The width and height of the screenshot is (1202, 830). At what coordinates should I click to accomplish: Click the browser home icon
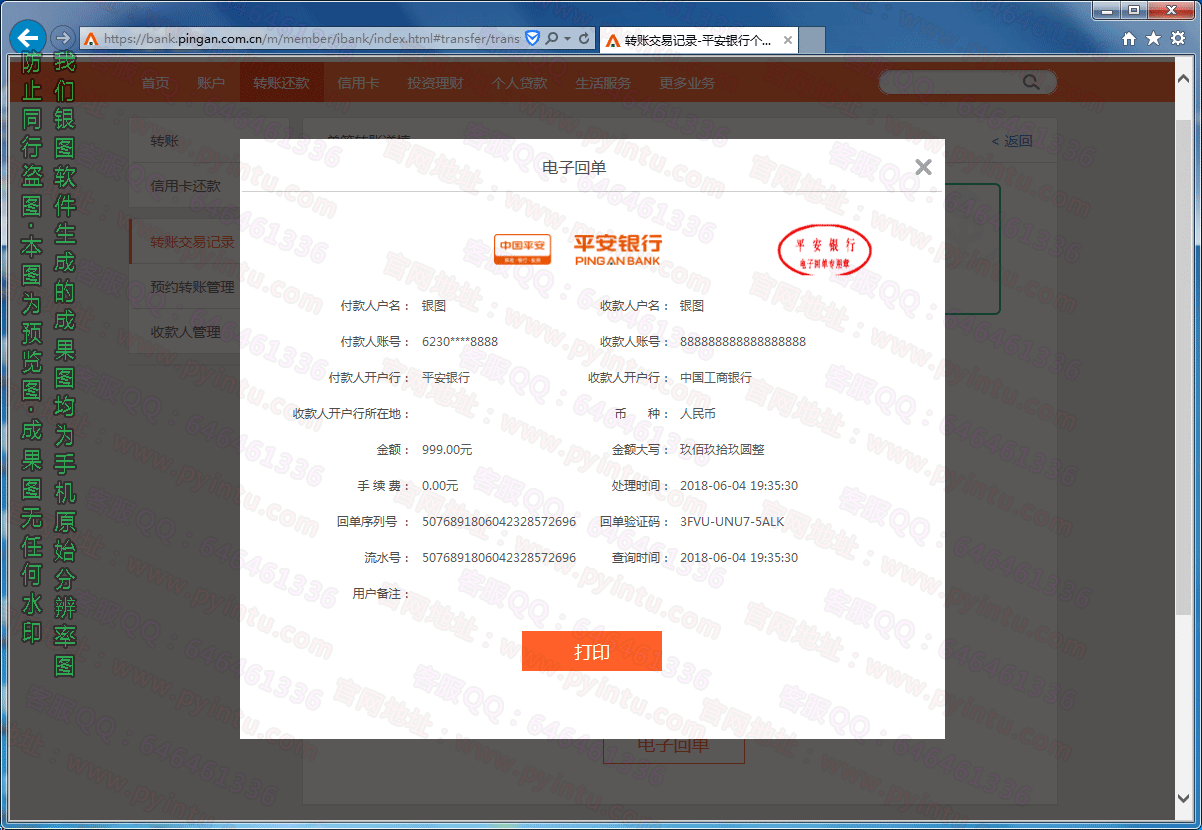click(1129, 38)
